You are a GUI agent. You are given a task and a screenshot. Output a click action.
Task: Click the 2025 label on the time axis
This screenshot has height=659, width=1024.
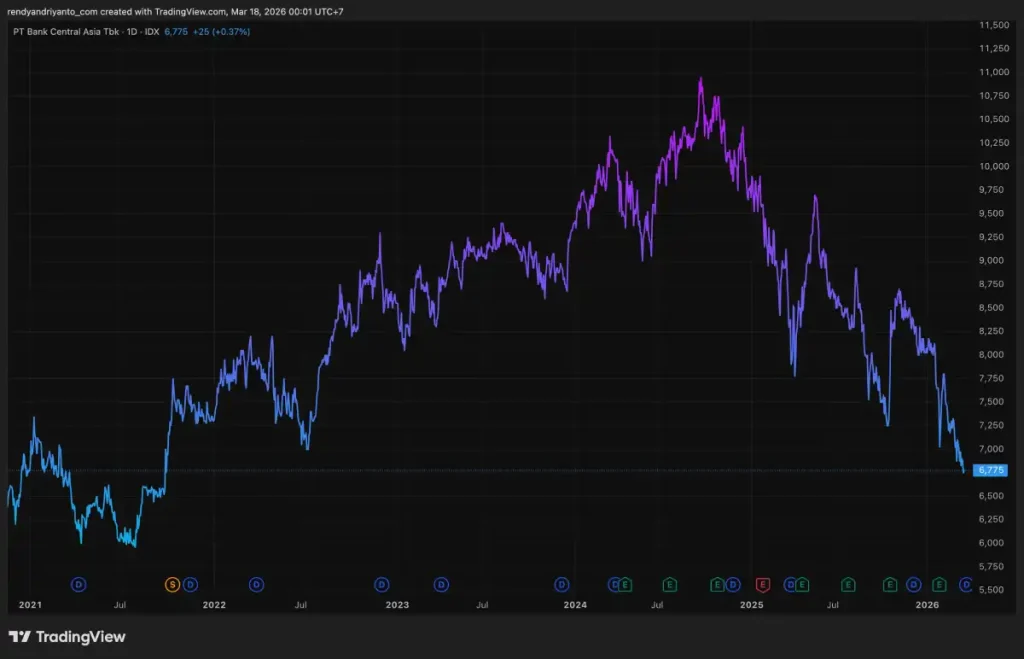751,605
